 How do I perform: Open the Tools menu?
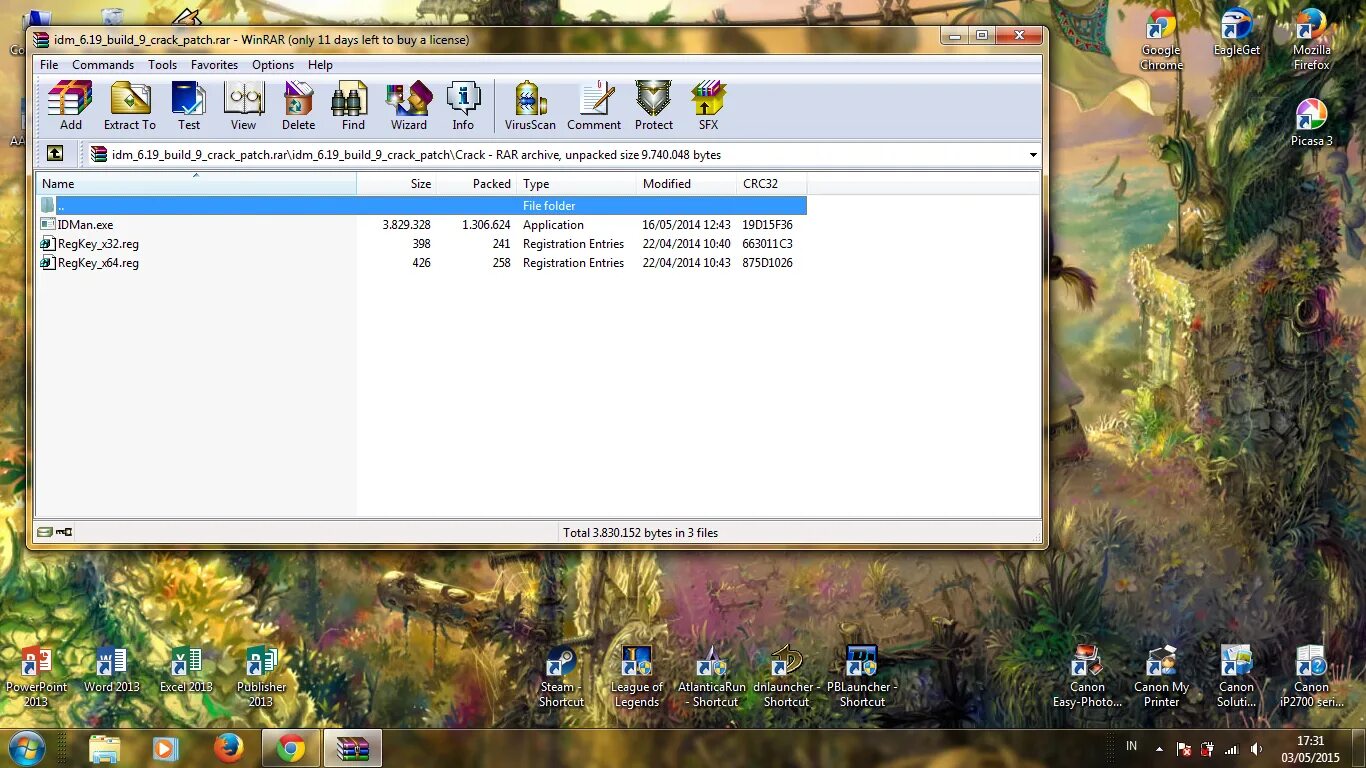pyautogui.click(x=163, y=65)
